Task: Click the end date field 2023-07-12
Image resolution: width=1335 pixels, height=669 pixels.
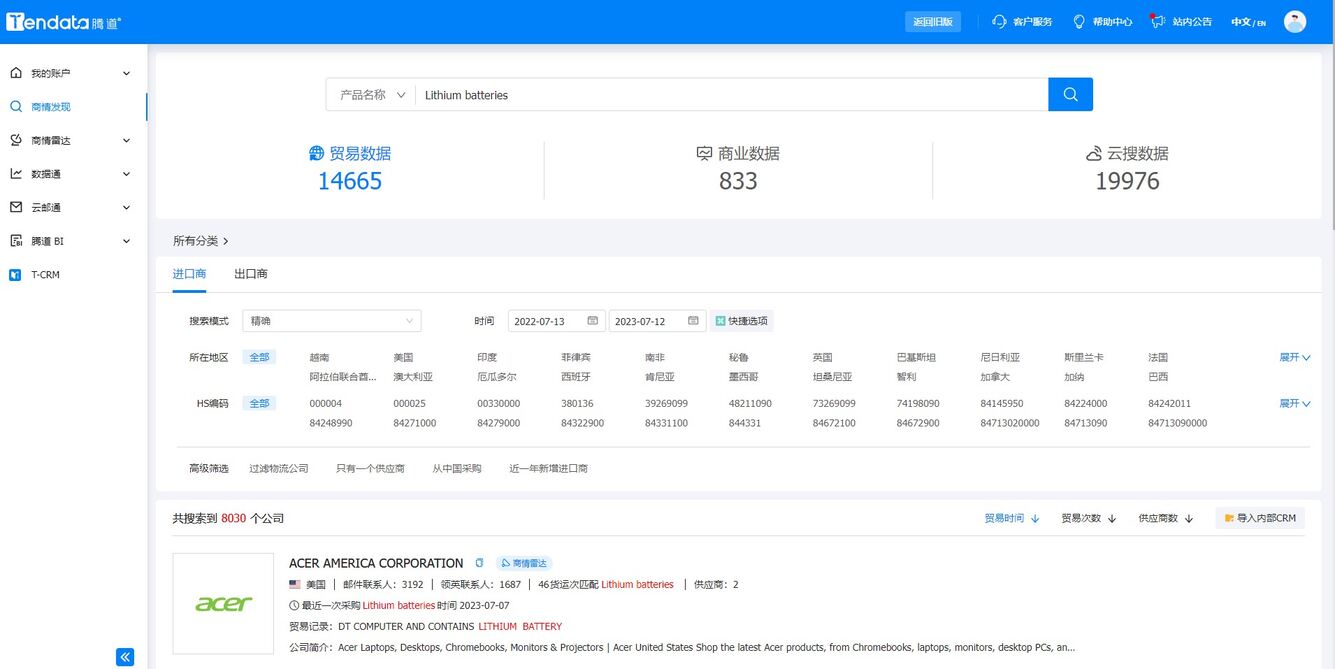Action: pyautogui.click(x=658, y=321)
